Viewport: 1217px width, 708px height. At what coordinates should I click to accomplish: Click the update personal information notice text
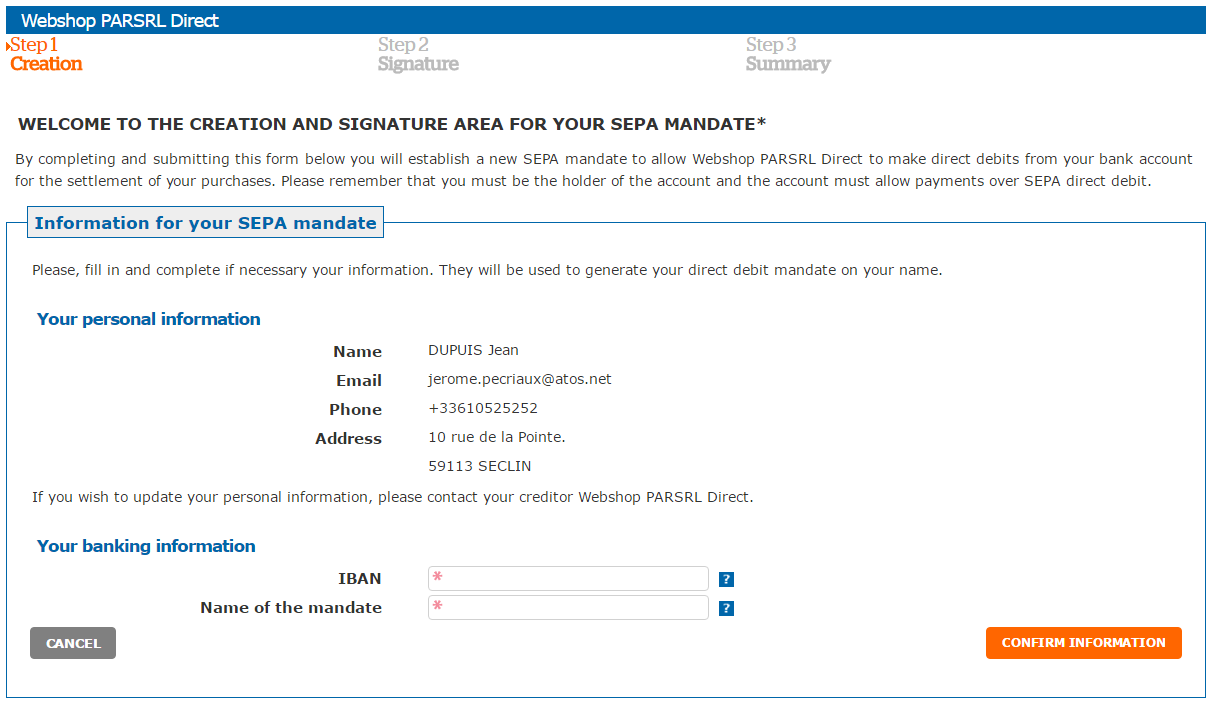393,497
